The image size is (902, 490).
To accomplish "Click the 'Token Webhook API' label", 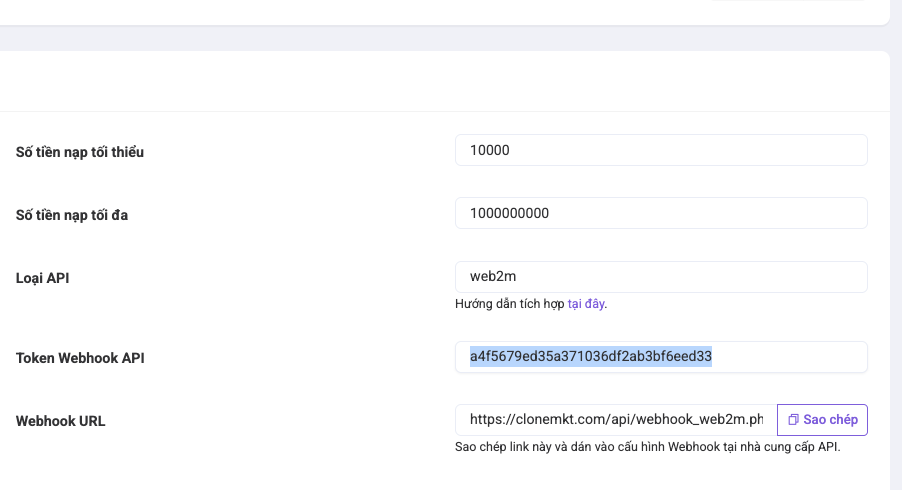I will [80, 358].
